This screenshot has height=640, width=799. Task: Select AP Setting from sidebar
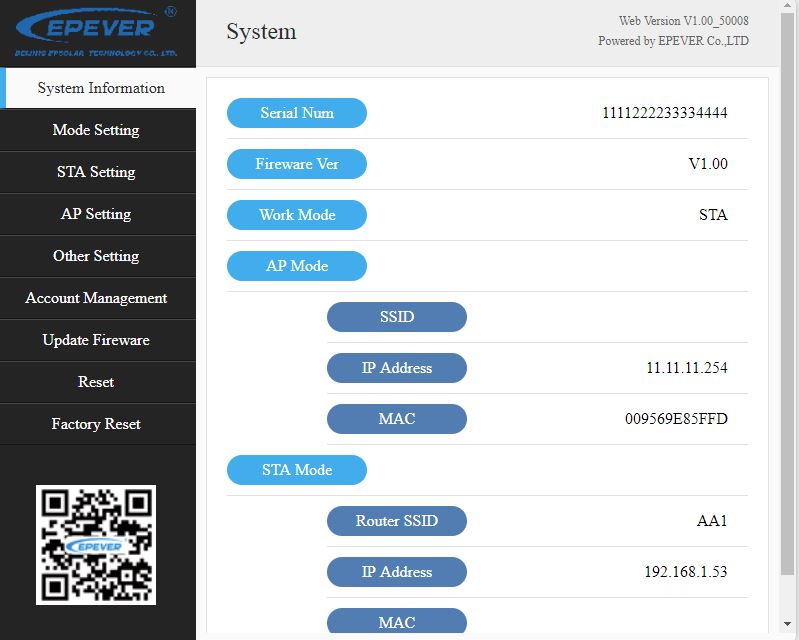coord(96,214)
